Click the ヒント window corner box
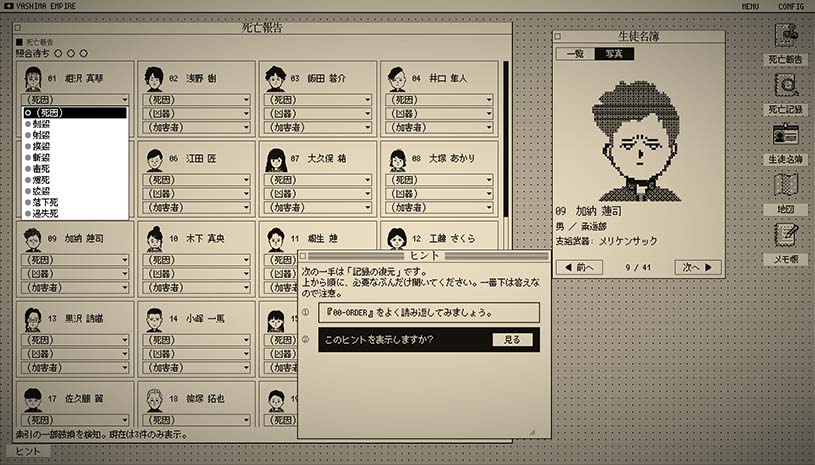 [304, 256]
